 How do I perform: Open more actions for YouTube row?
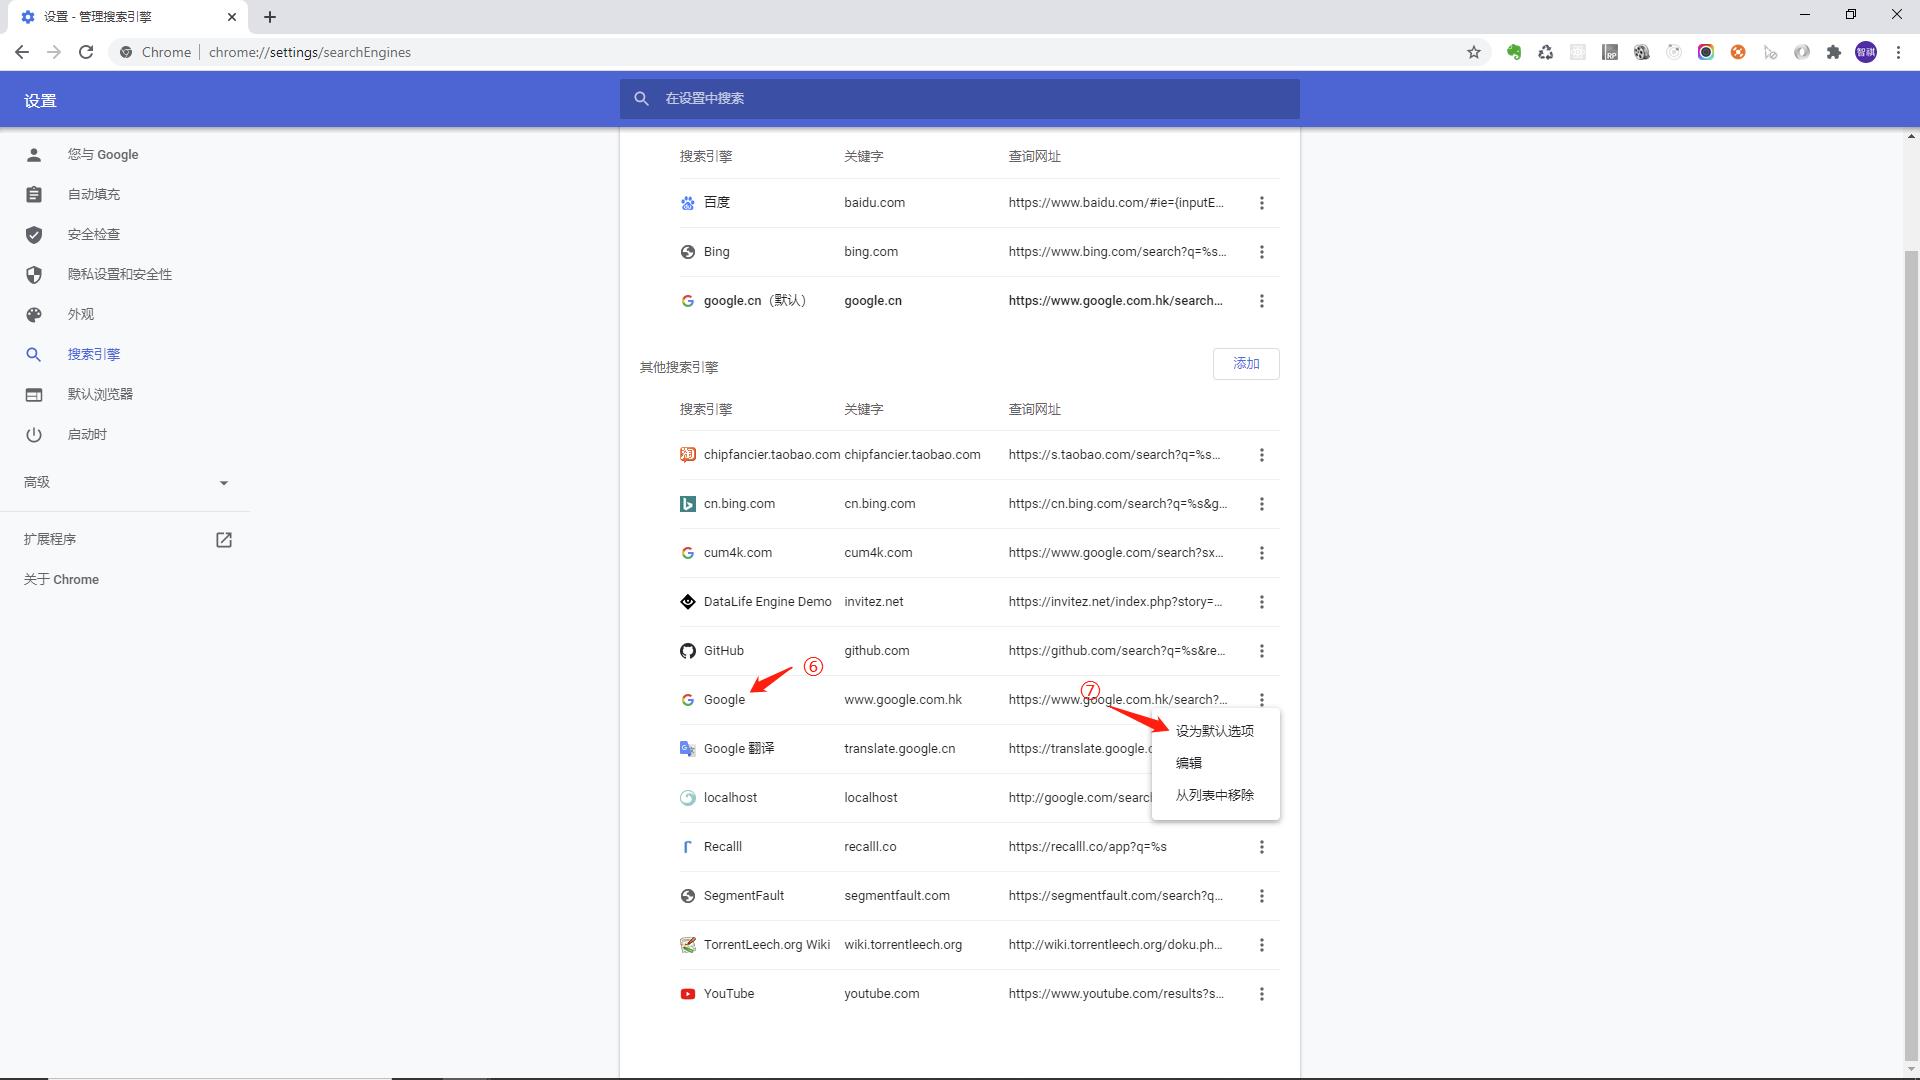coord(1261,994)
